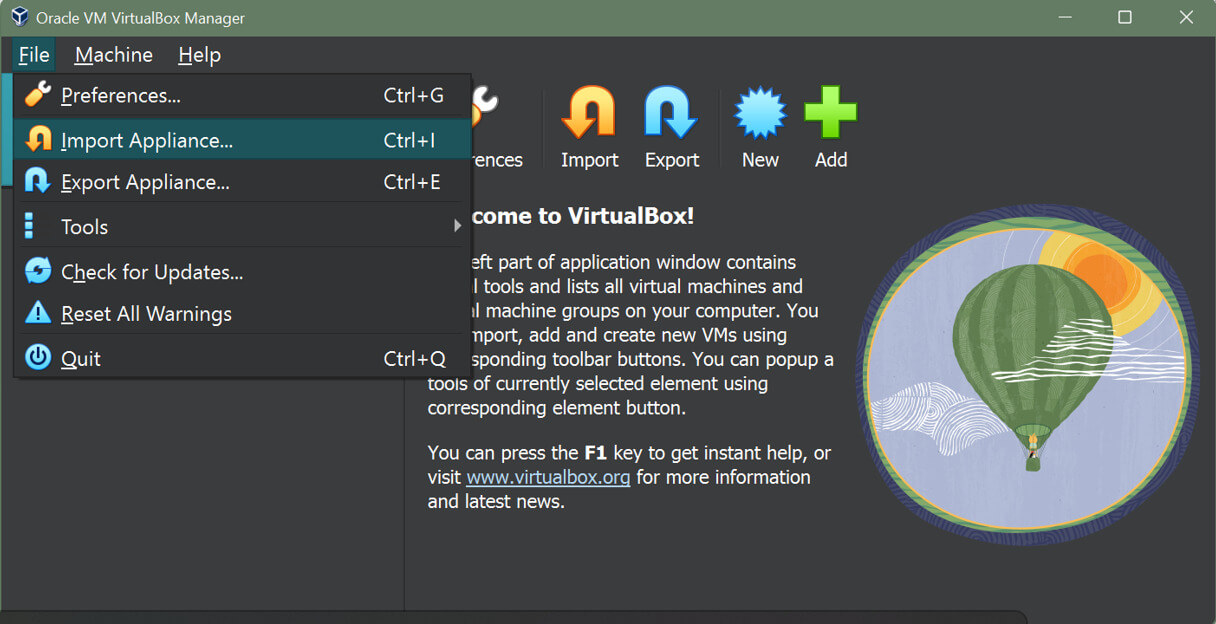Click the wrench icon beside Preferences...
1216x624 pixels.
pyautogui.click(x=37, y=95)
